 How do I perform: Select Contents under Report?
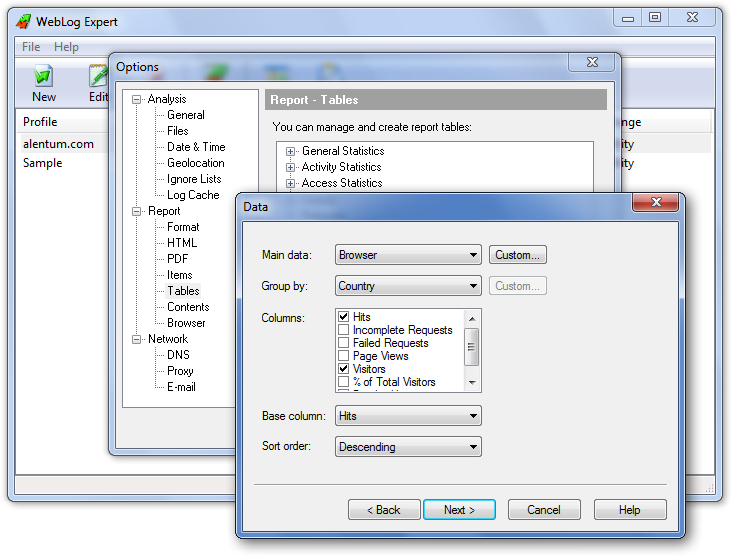189,307
